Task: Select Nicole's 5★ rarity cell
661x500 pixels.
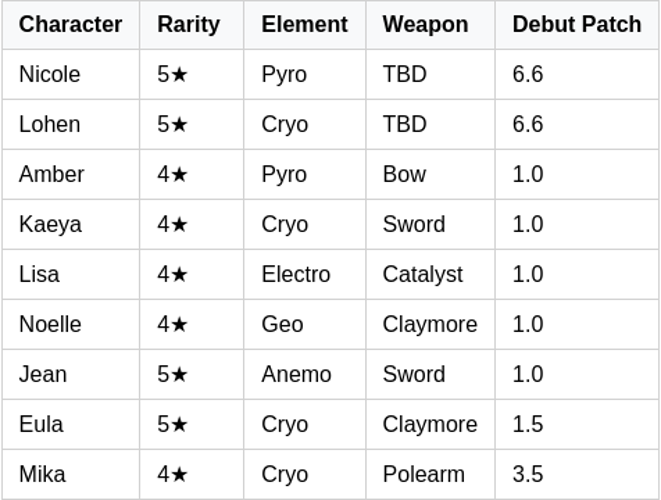Action: (173, 75)
